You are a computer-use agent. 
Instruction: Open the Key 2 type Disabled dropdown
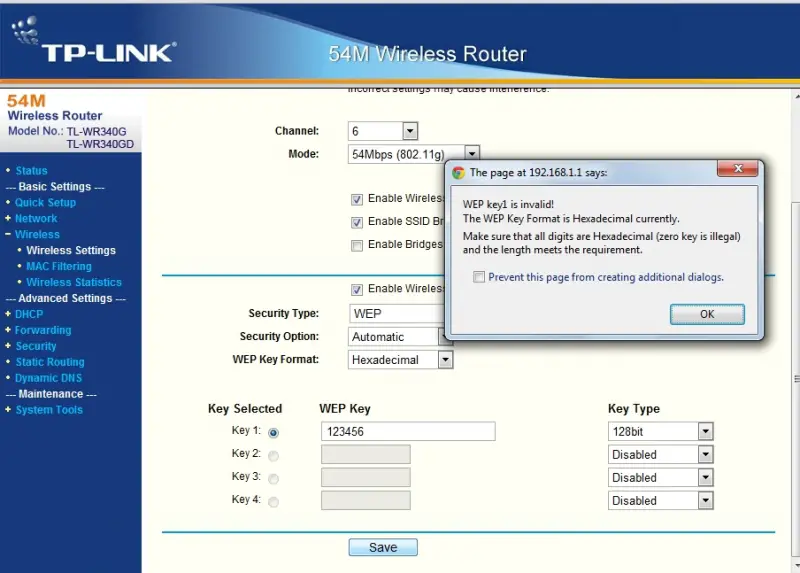(660, 455)
